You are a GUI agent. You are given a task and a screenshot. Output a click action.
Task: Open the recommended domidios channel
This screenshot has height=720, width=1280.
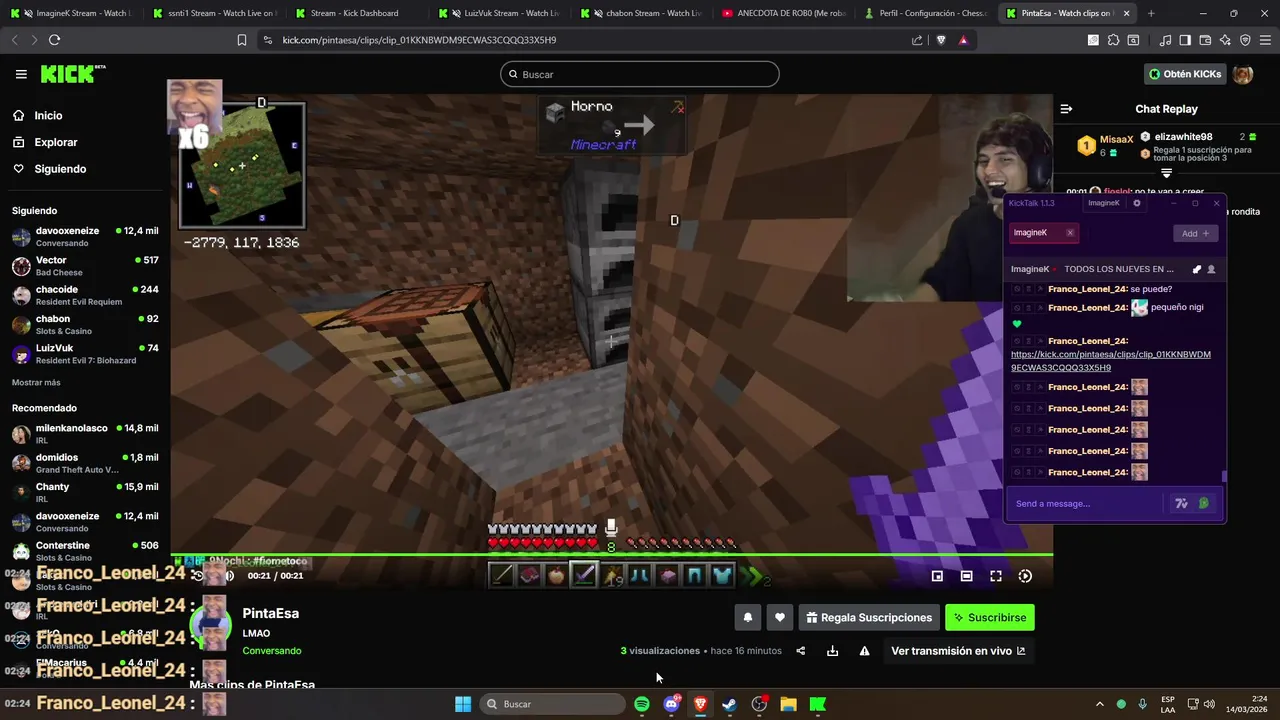(x=85, y=463)
